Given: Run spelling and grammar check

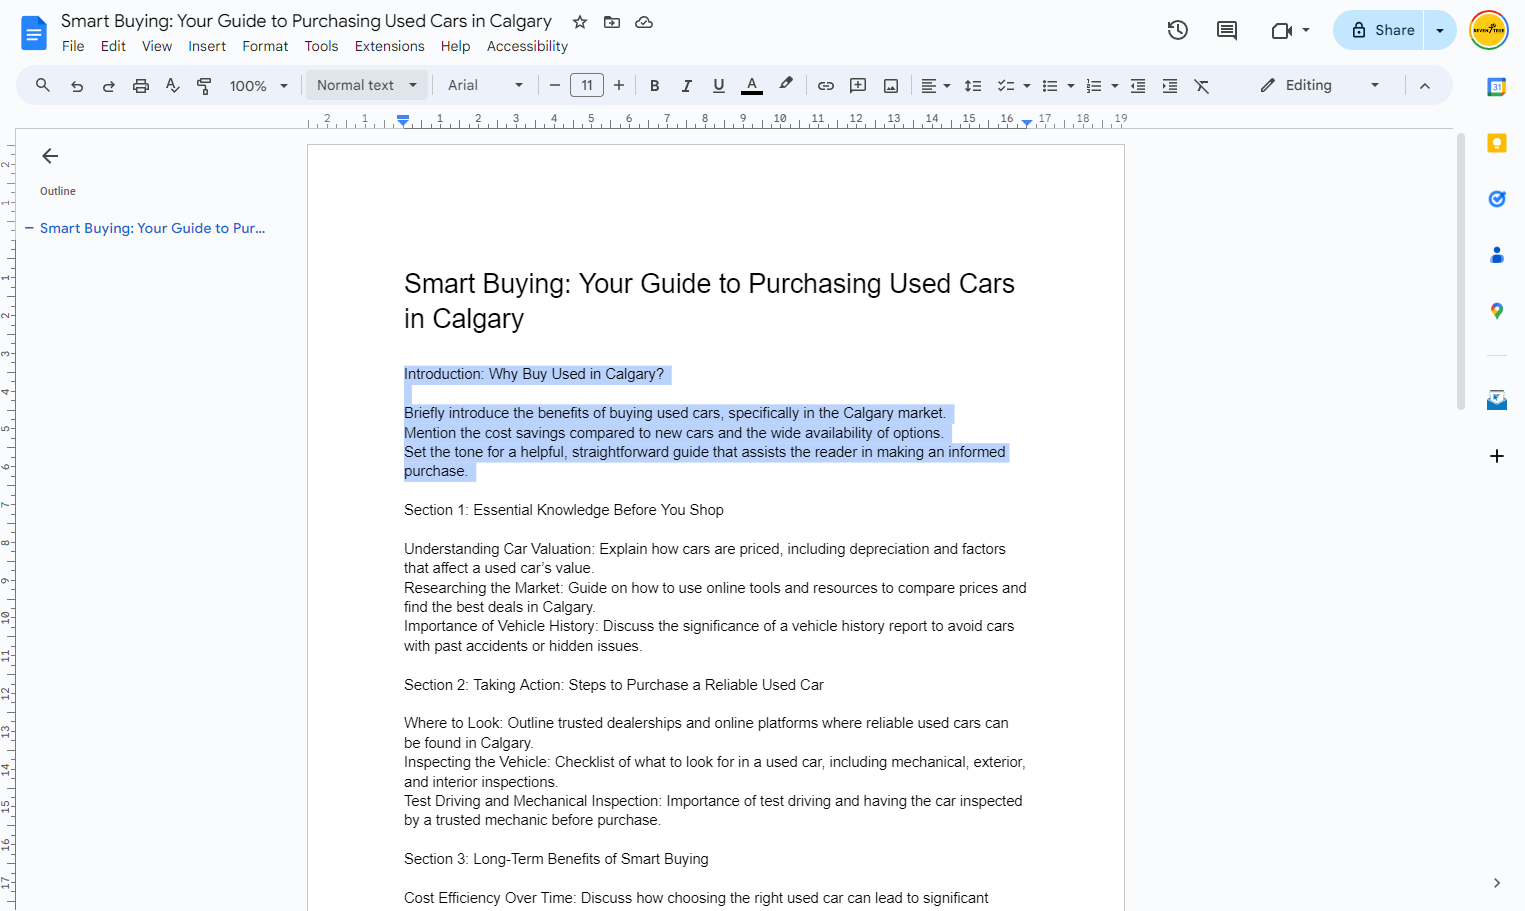Looking at the screenshot, I should coord(173,86).
